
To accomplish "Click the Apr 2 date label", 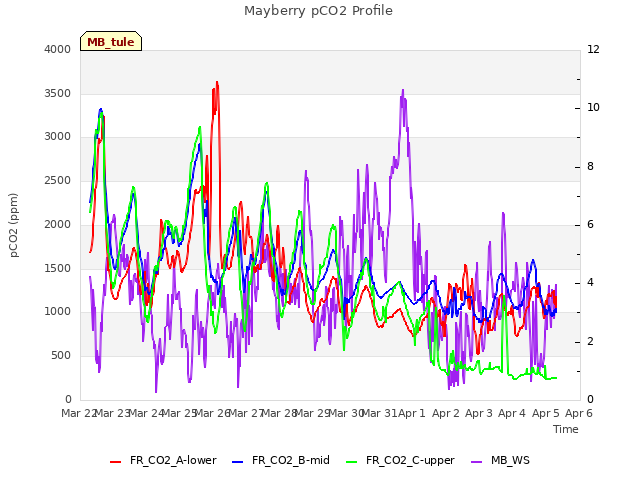I will click(446, 413).
